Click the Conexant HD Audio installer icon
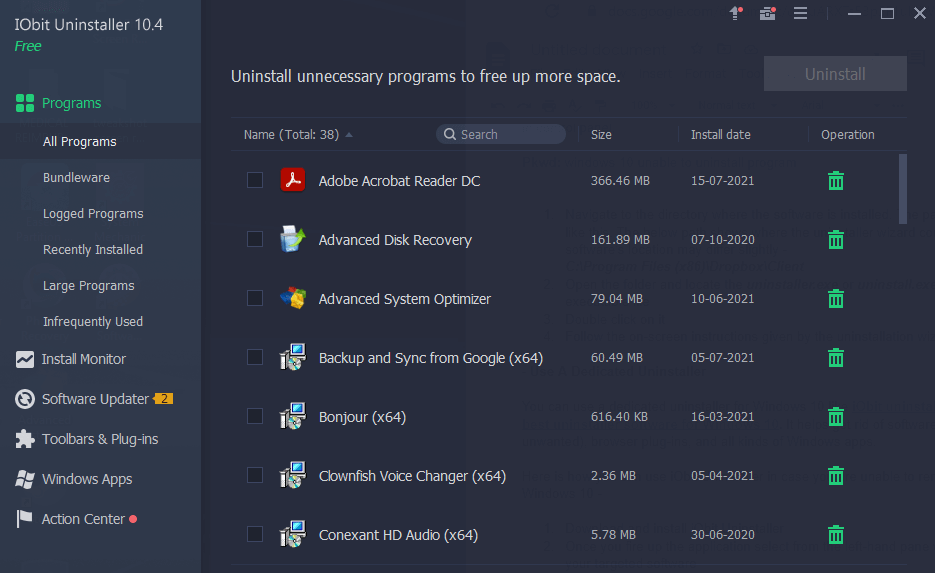The image size is (935, 573). pos(293,534)
